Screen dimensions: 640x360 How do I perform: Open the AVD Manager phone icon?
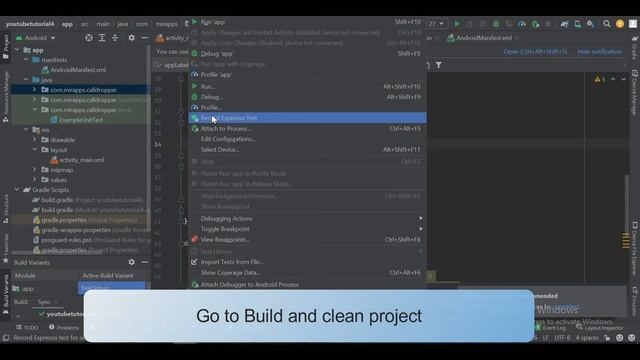(578, 24)
